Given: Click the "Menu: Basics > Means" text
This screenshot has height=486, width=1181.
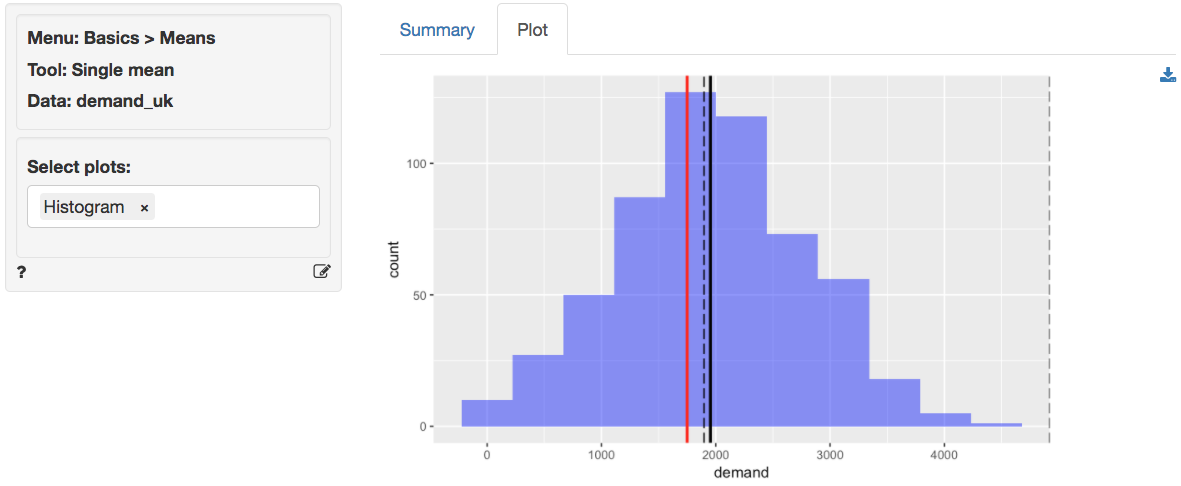Looking at the screenshot, I should [121, 39].
